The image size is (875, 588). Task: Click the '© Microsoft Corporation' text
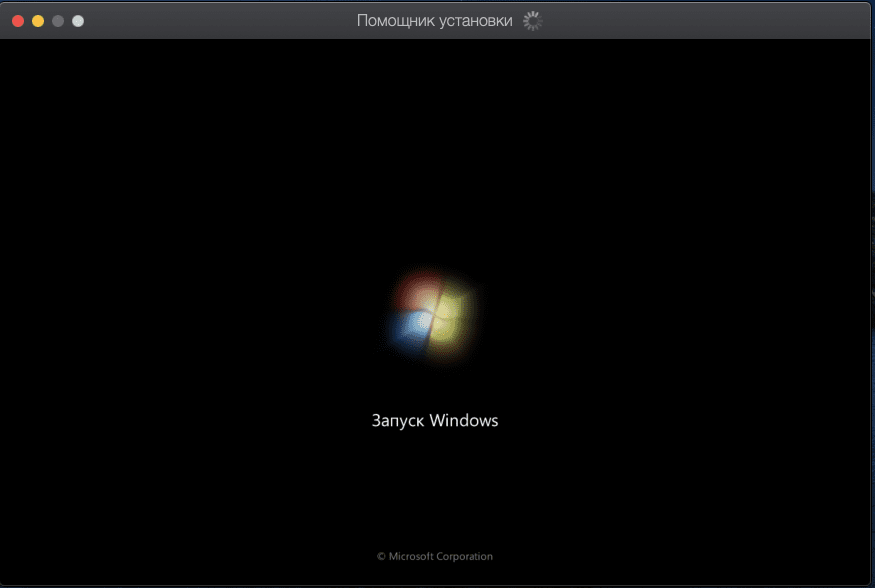tap(435, 556)
